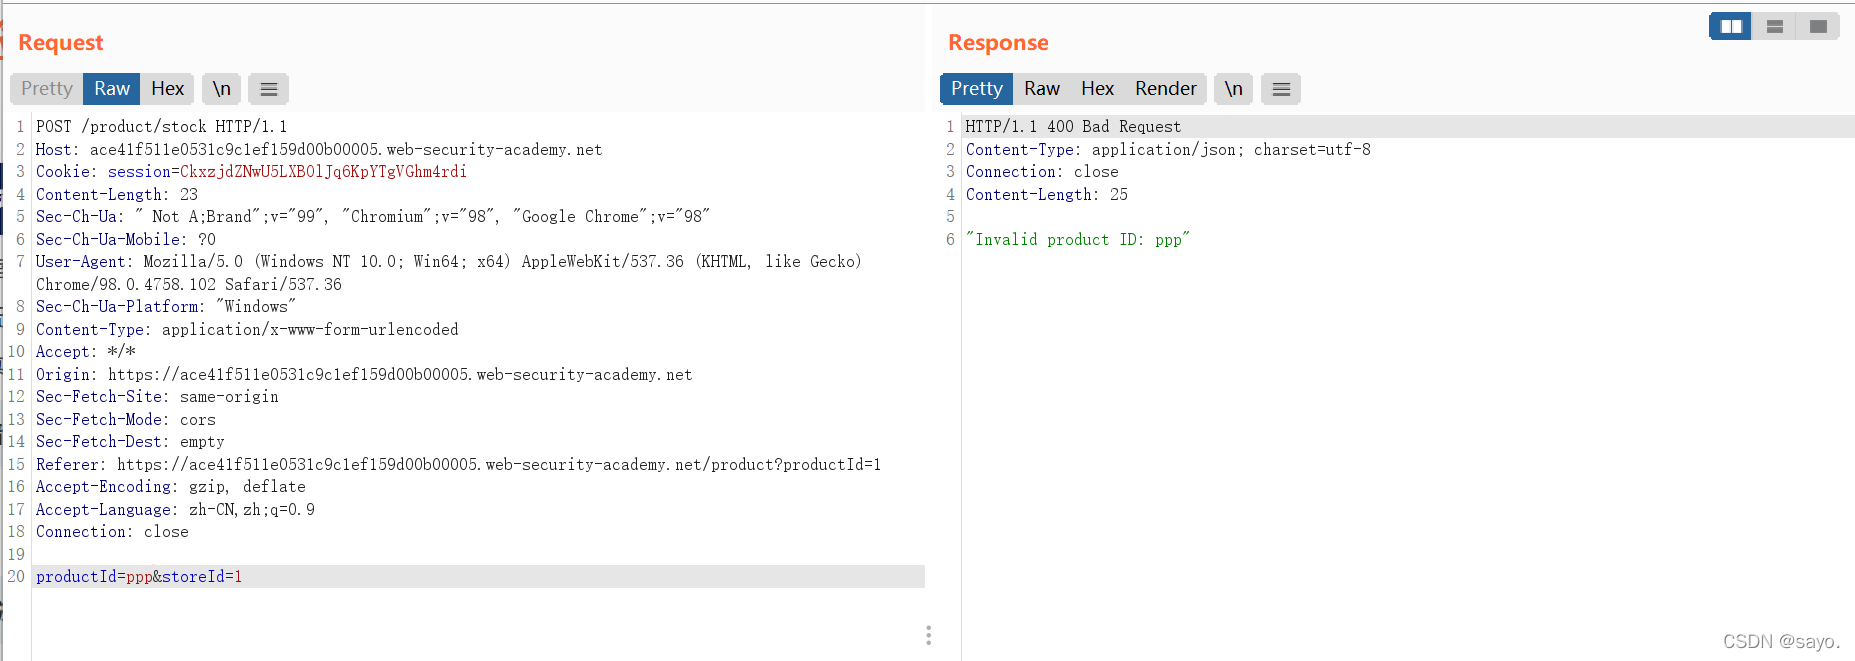Click the 'Invalid product ID: ppp' response body

tap(1078, 240)
